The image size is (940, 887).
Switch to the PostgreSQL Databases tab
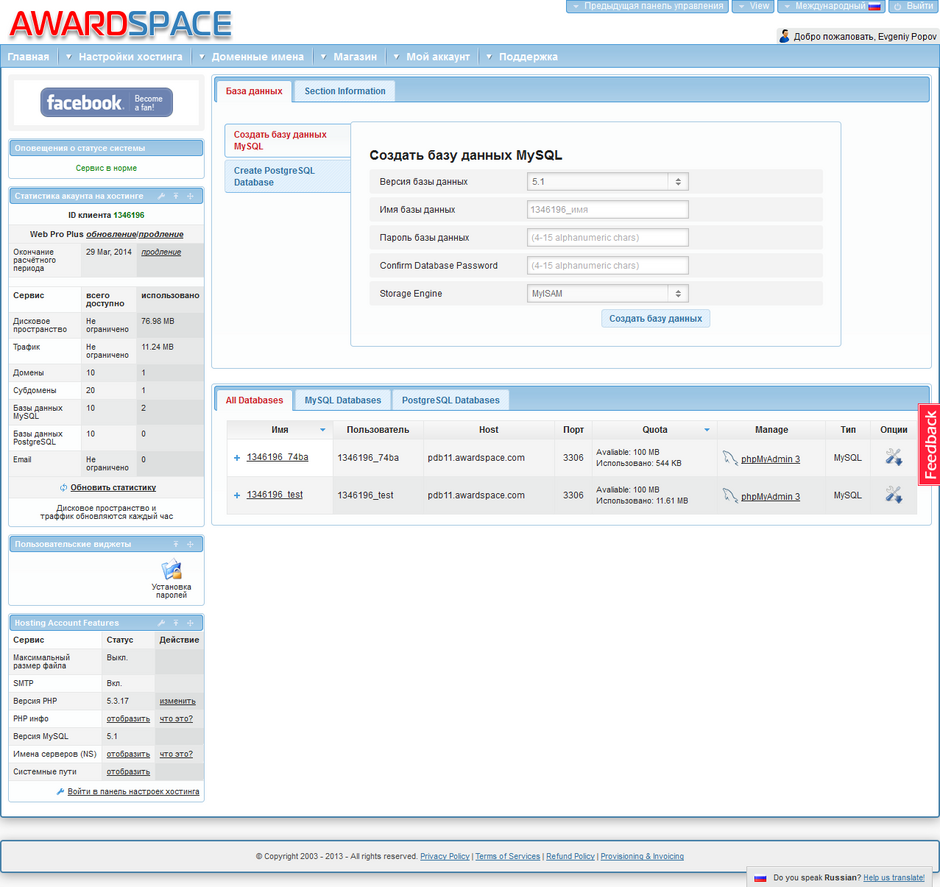[x=450, y=400]
